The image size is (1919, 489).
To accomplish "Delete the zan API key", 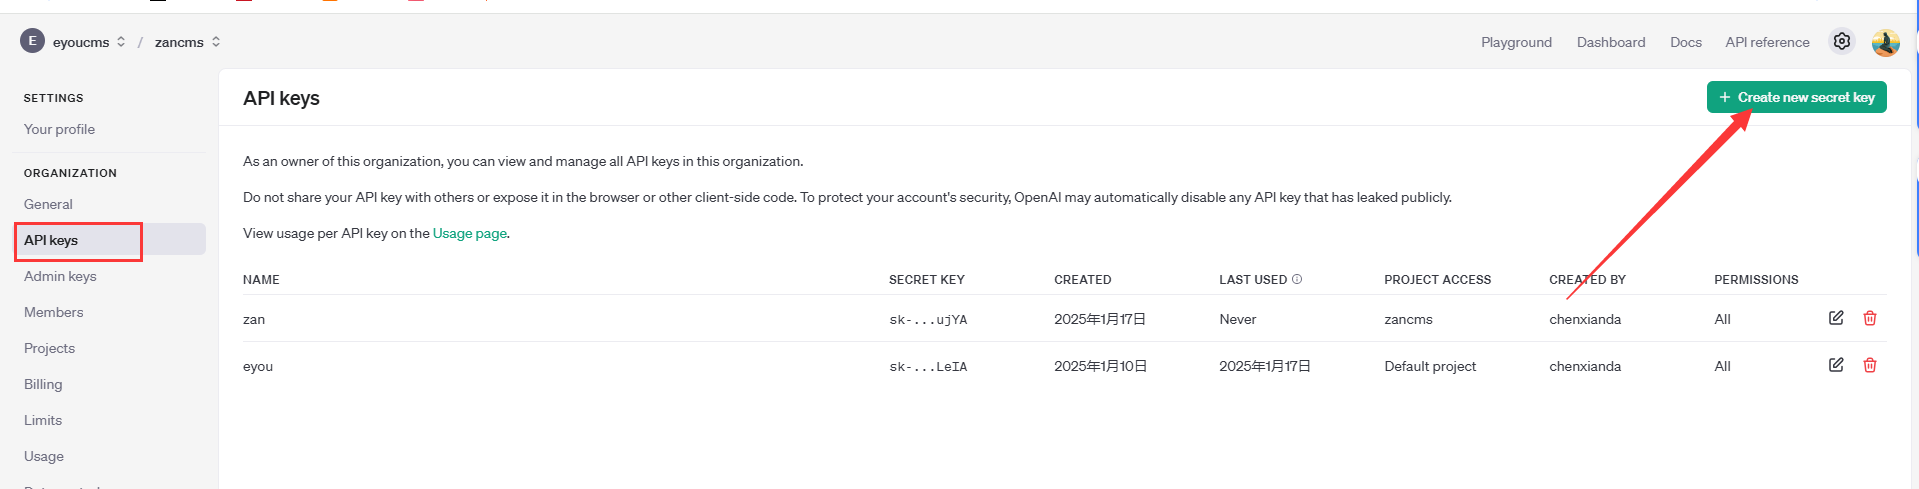I will tap(1869, 318).
